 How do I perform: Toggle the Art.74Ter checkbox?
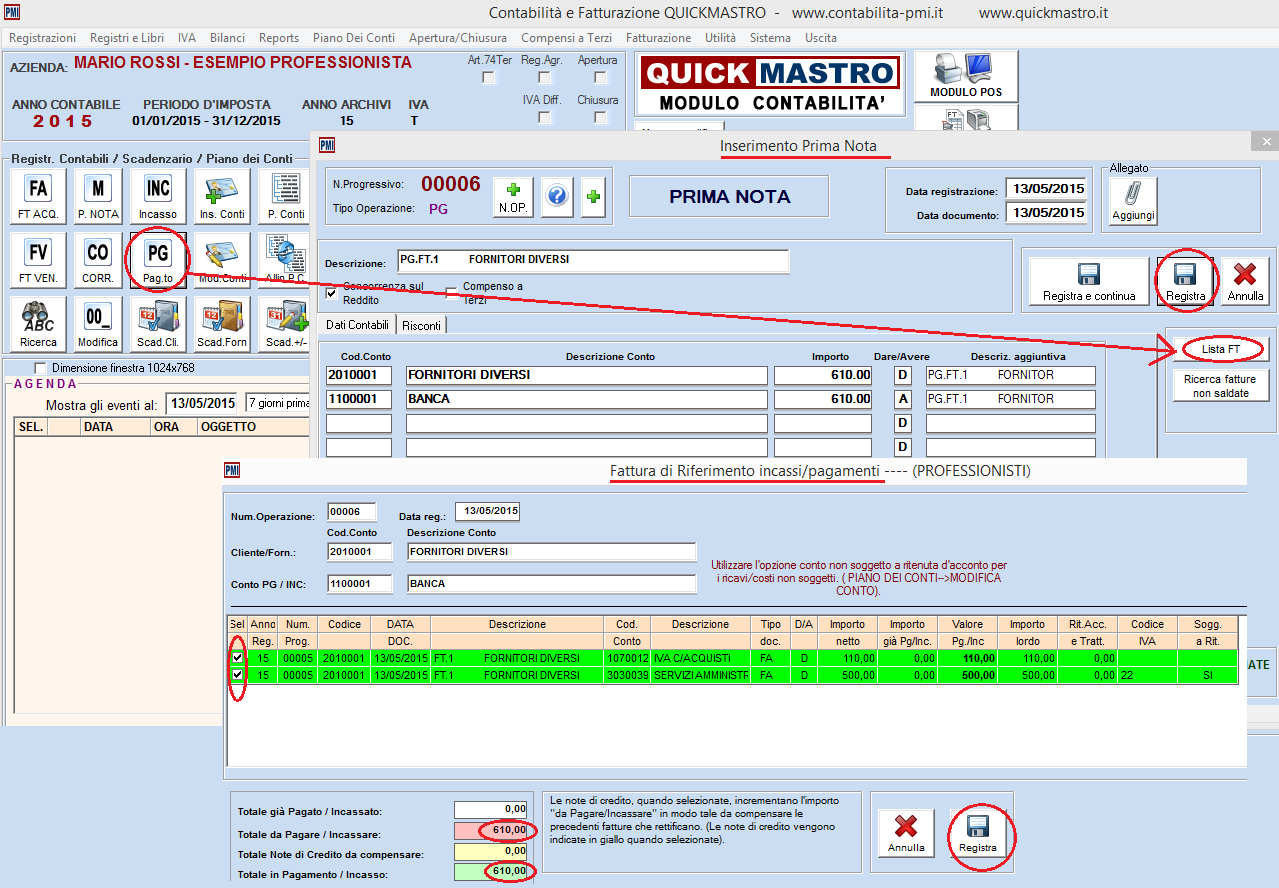[489, 77]
